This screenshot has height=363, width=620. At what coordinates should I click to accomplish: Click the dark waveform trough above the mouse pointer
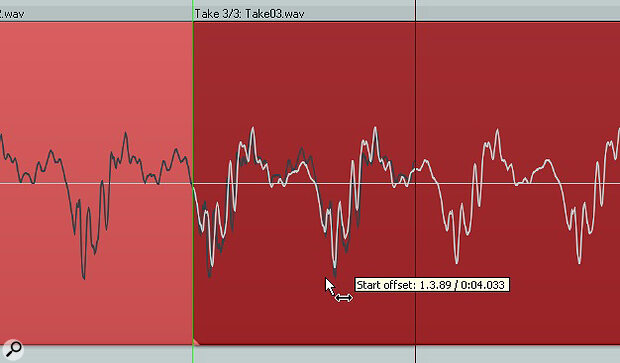click(335, 275)
